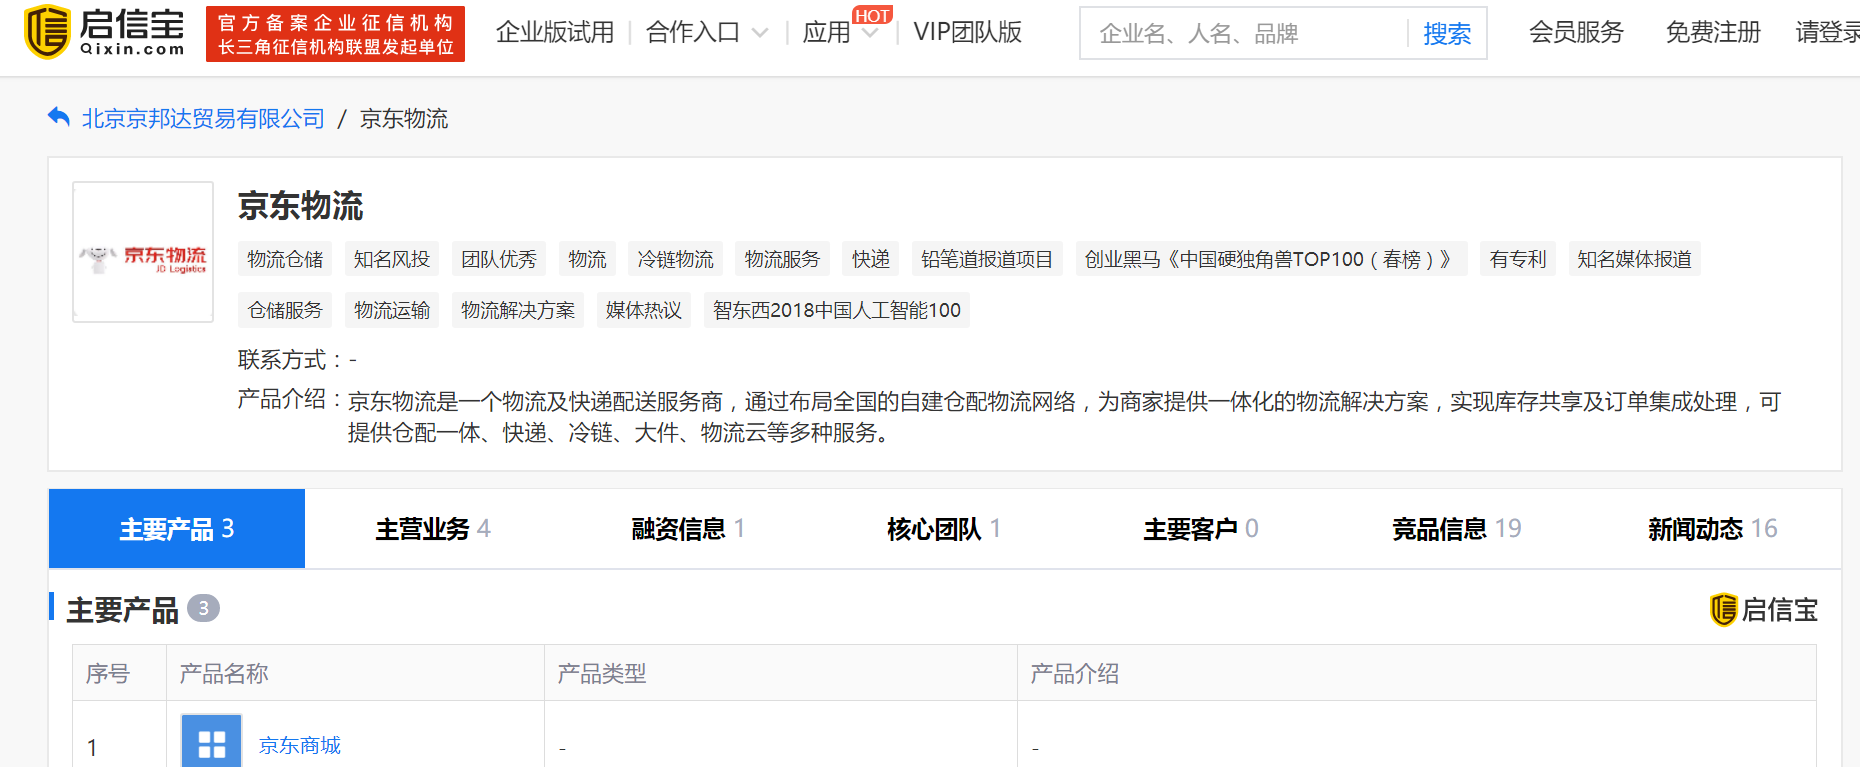Switch to the 新闻动态 tab
1860x767 pixels.
pos(1713,528)
